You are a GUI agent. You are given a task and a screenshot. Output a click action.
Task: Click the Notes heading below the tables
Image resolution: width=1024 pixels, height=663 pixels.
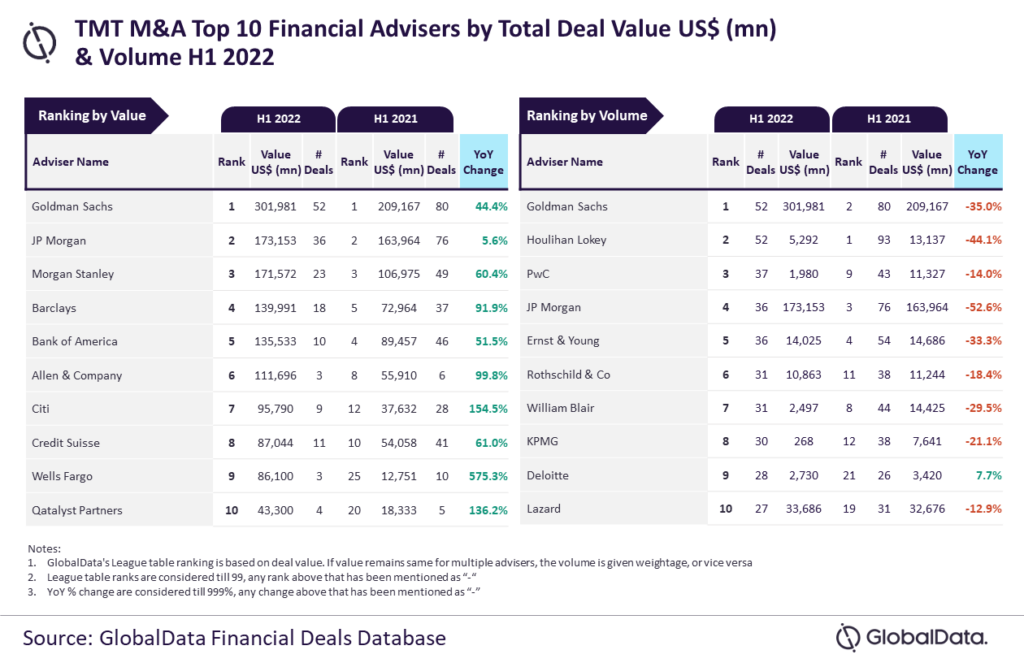(x=43, y=548)
